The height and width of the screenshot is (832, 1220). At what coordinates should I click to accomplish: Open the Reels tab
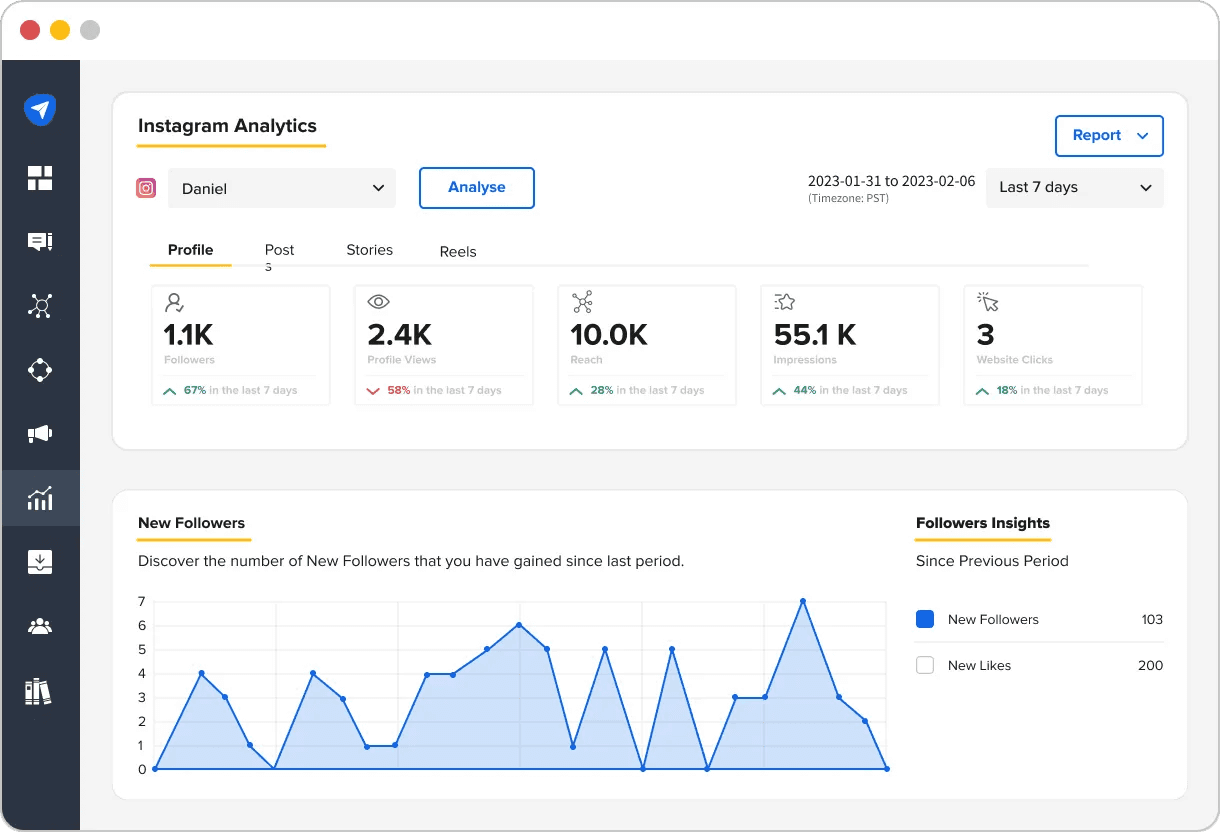pyautogui.click(x=457, y=251)
